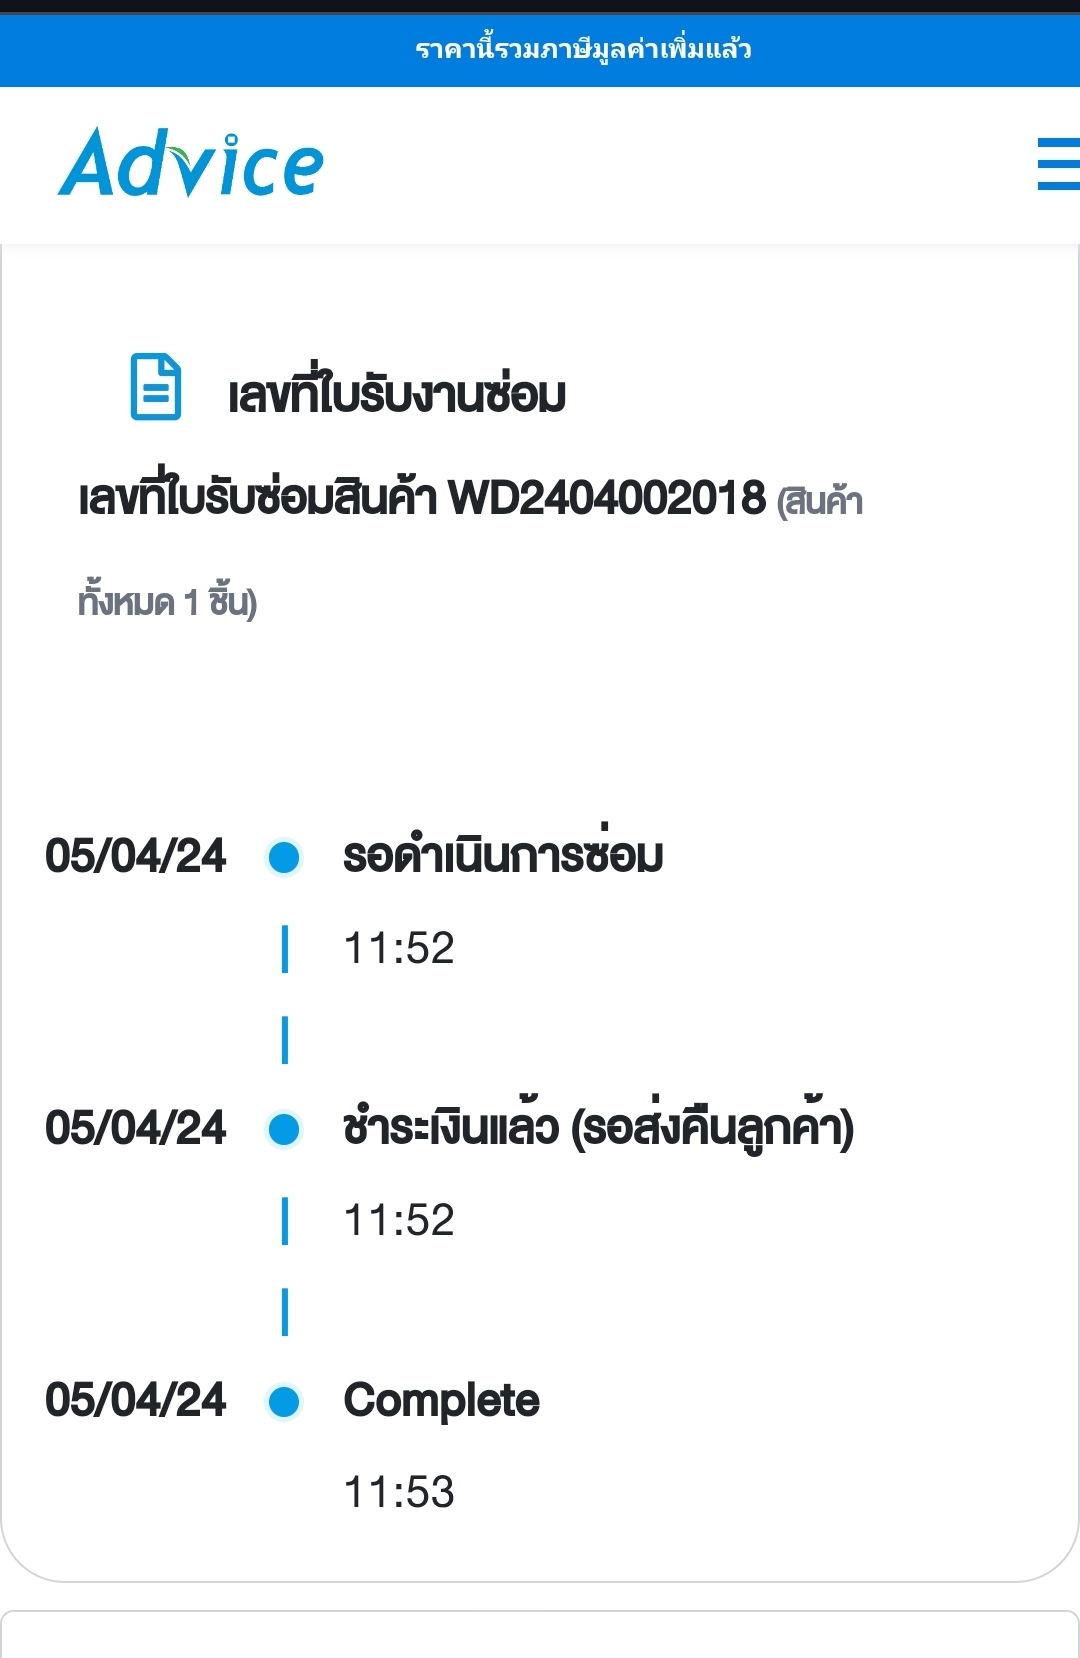1080x1658 pixels.
Task: Click the ชำระเงินแล้ว (รอส่งคืนลูกค้า) status
Action: pyautogui.click(x=598, y=1126)
